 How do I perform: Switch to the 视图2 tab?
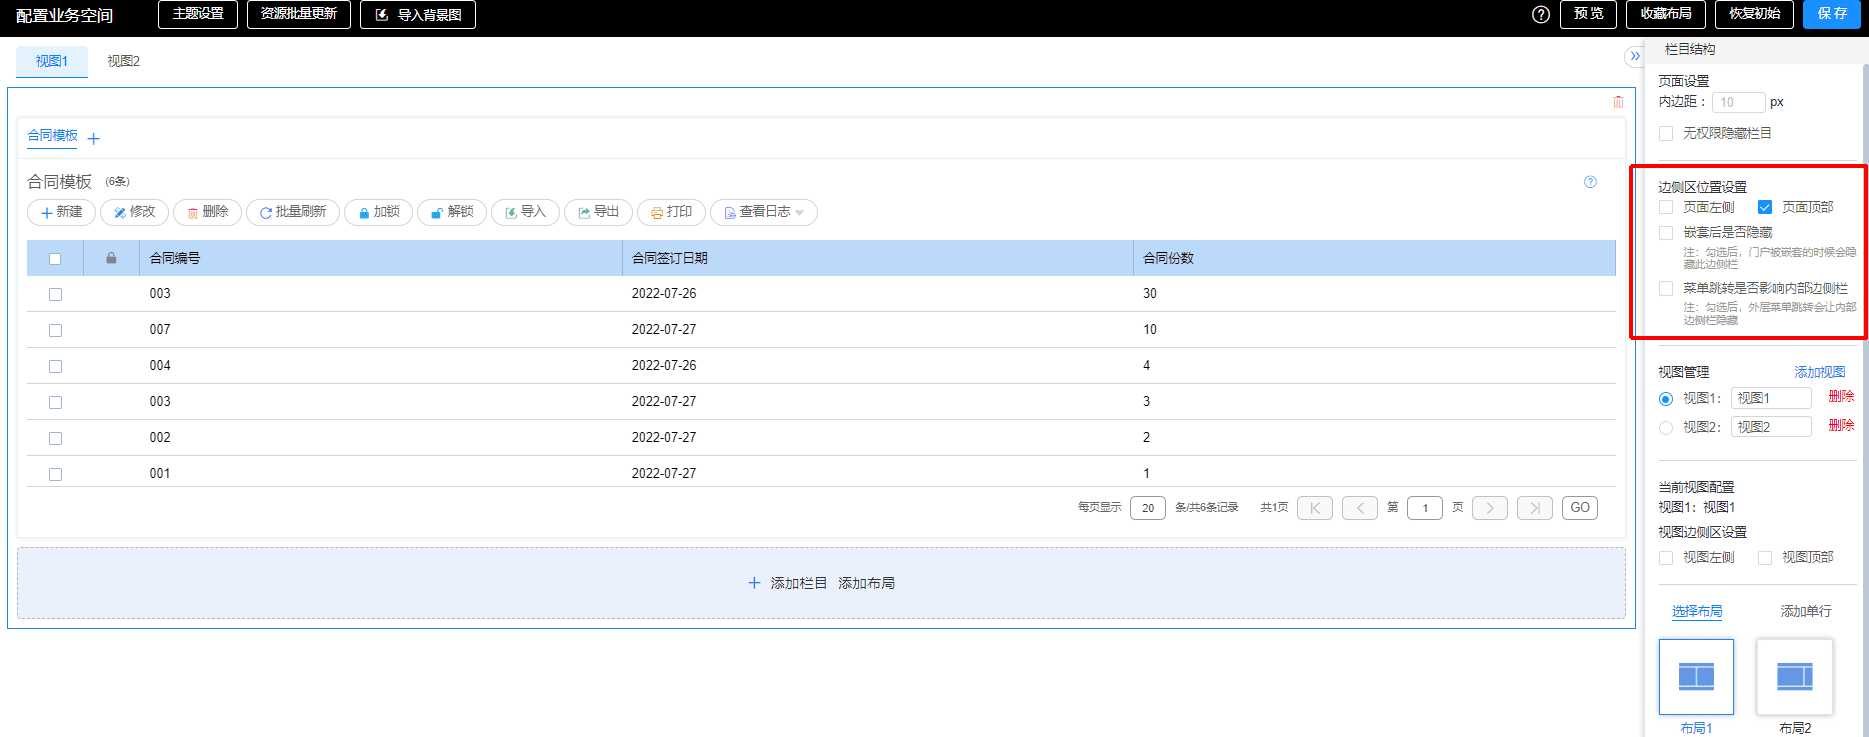coord(124,61)
